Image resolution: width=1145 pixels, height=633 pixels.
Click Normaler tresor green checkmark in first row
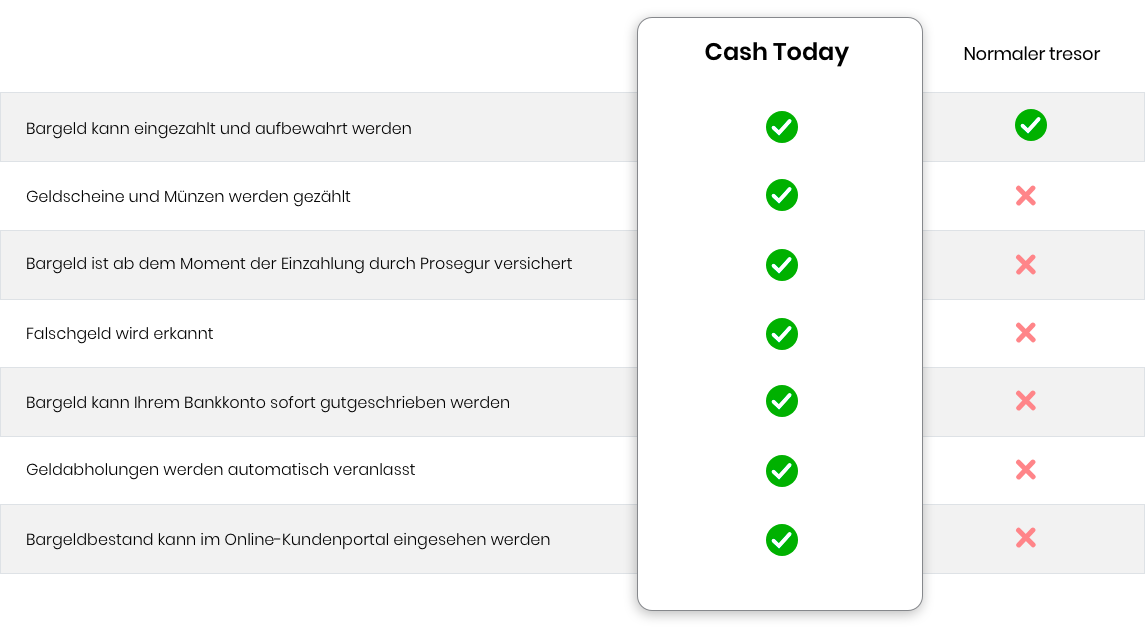point(1030,125)
